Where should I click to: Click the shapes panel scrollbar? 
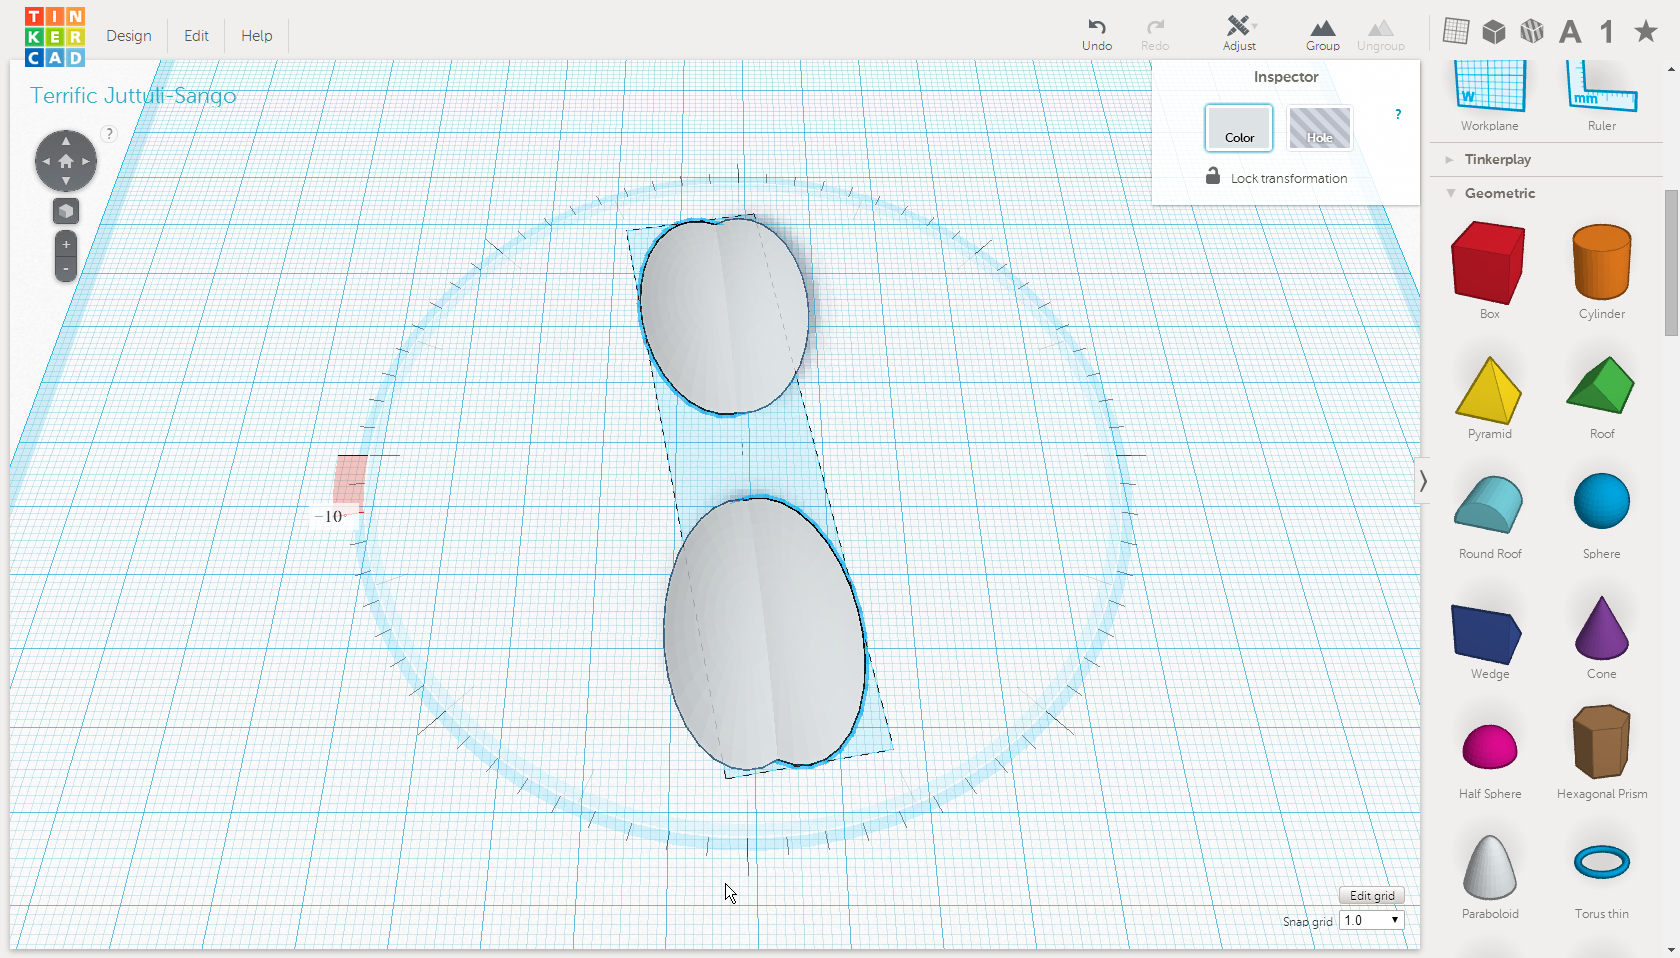1671,263
